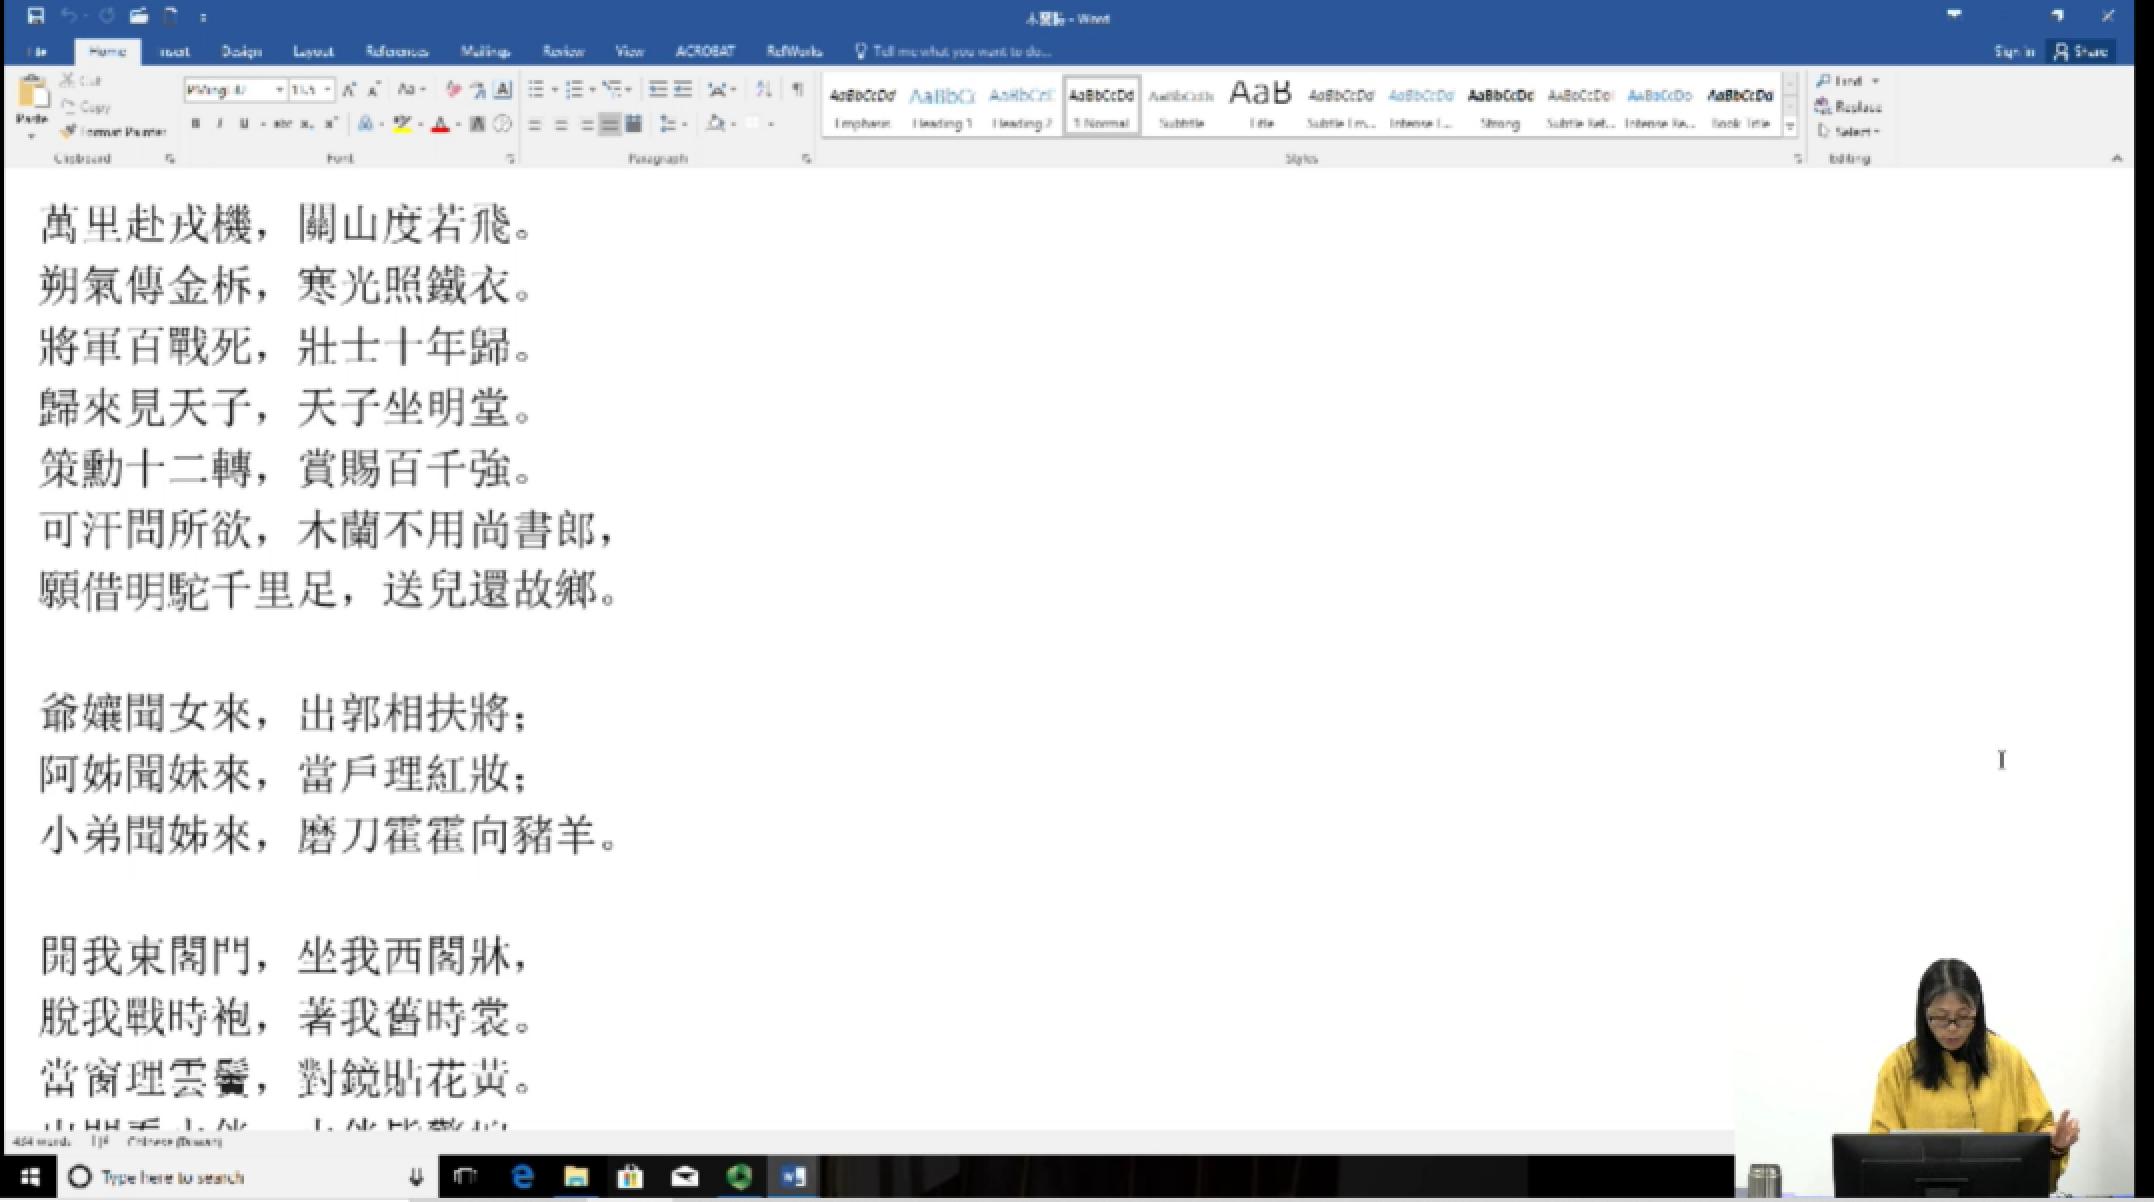
Task: Toggle Bold formatting
Action: click(196, 124)
